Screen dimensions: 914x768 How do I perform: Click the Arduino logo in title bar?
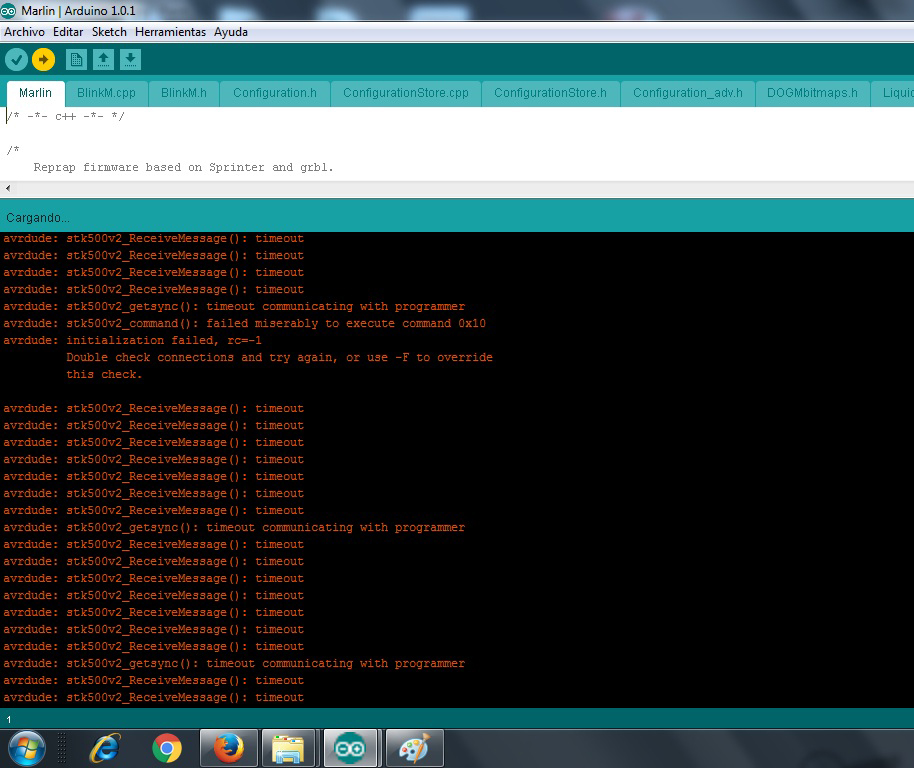point(8,10)
